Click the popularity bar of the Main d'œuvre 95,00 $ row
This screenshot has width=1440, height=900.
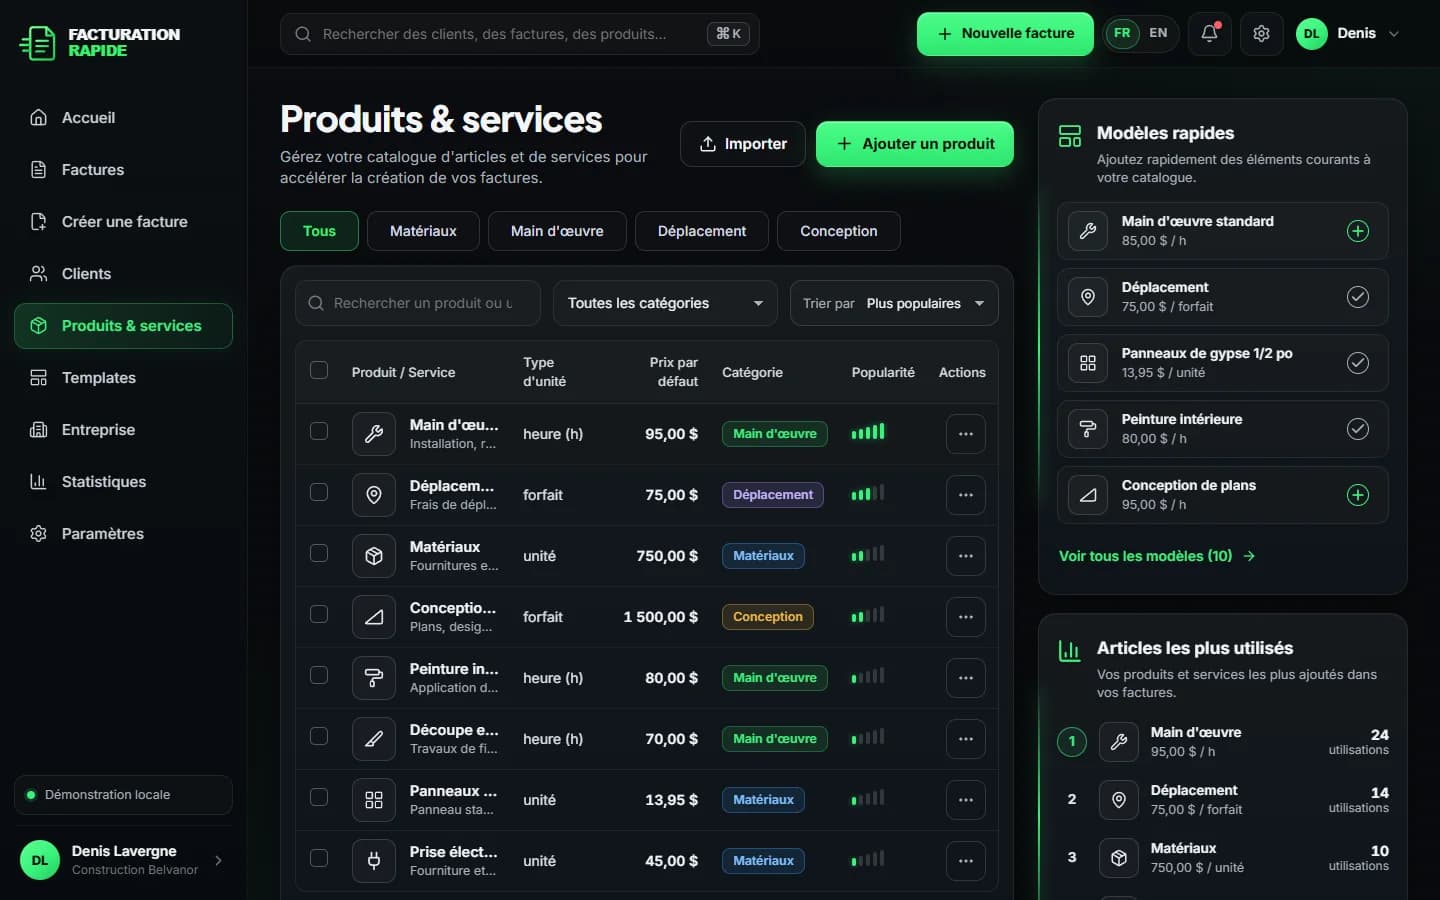point(868,432)
